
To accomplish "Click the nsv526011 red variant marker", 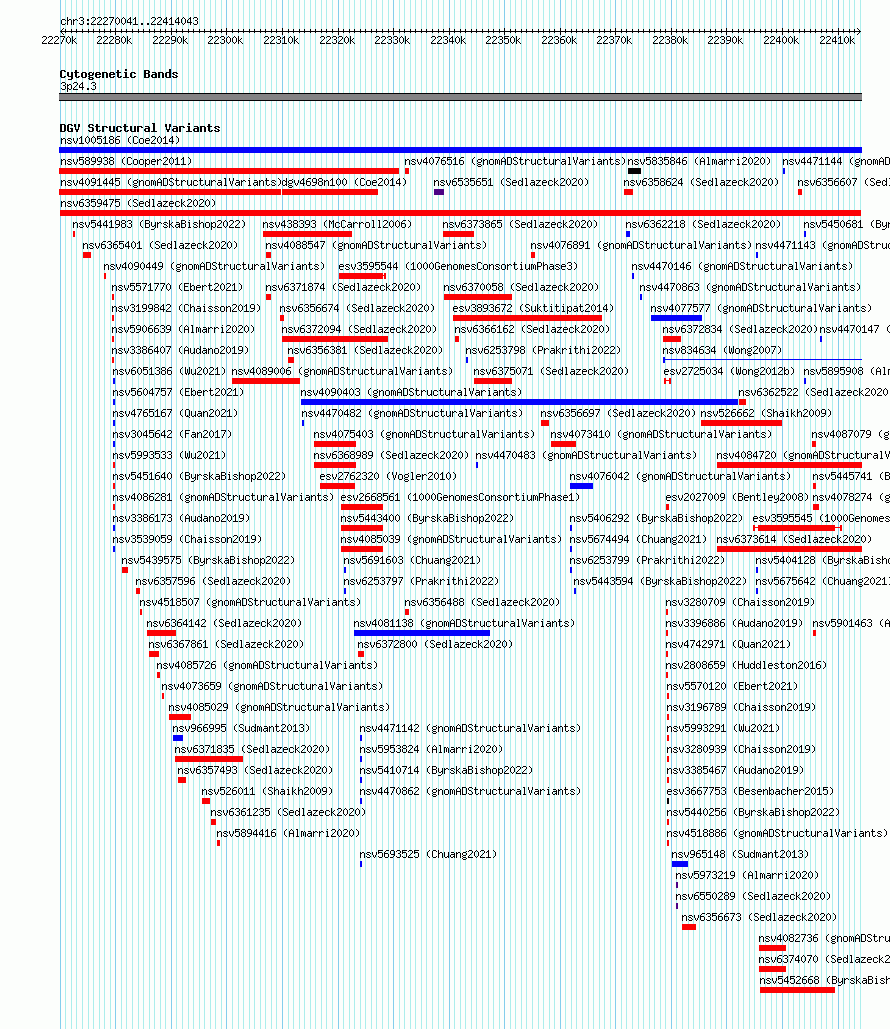I will 206,801.
